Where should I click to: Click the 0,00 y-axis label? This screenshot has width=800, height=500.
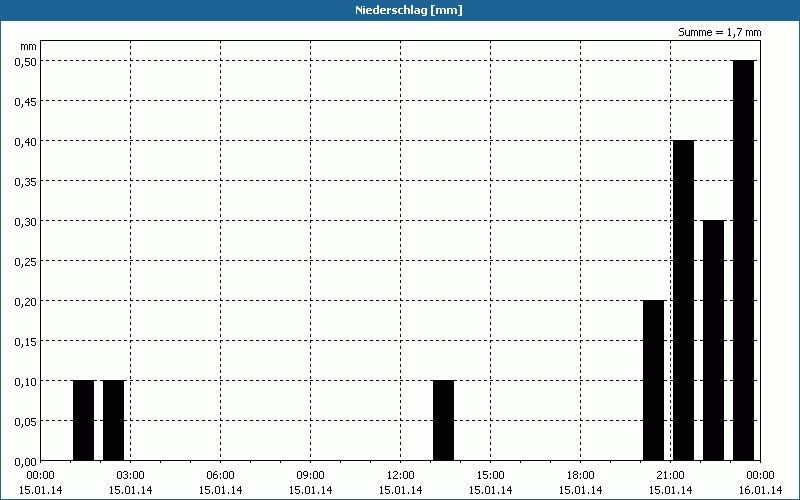point(26,462)
